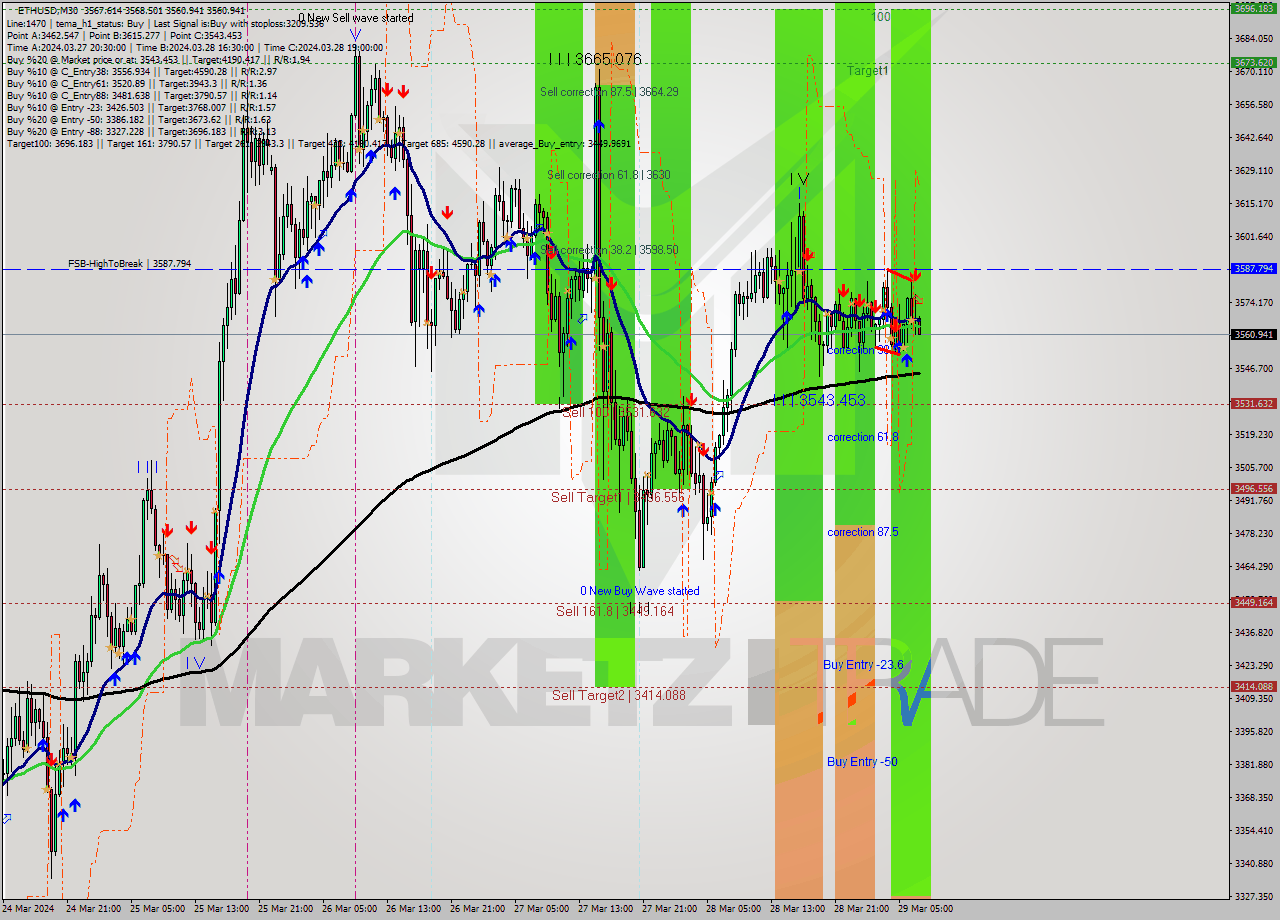Click the red 3496.556 price tag
This screenshot has height=920, width=1280.
(1253, 489)
